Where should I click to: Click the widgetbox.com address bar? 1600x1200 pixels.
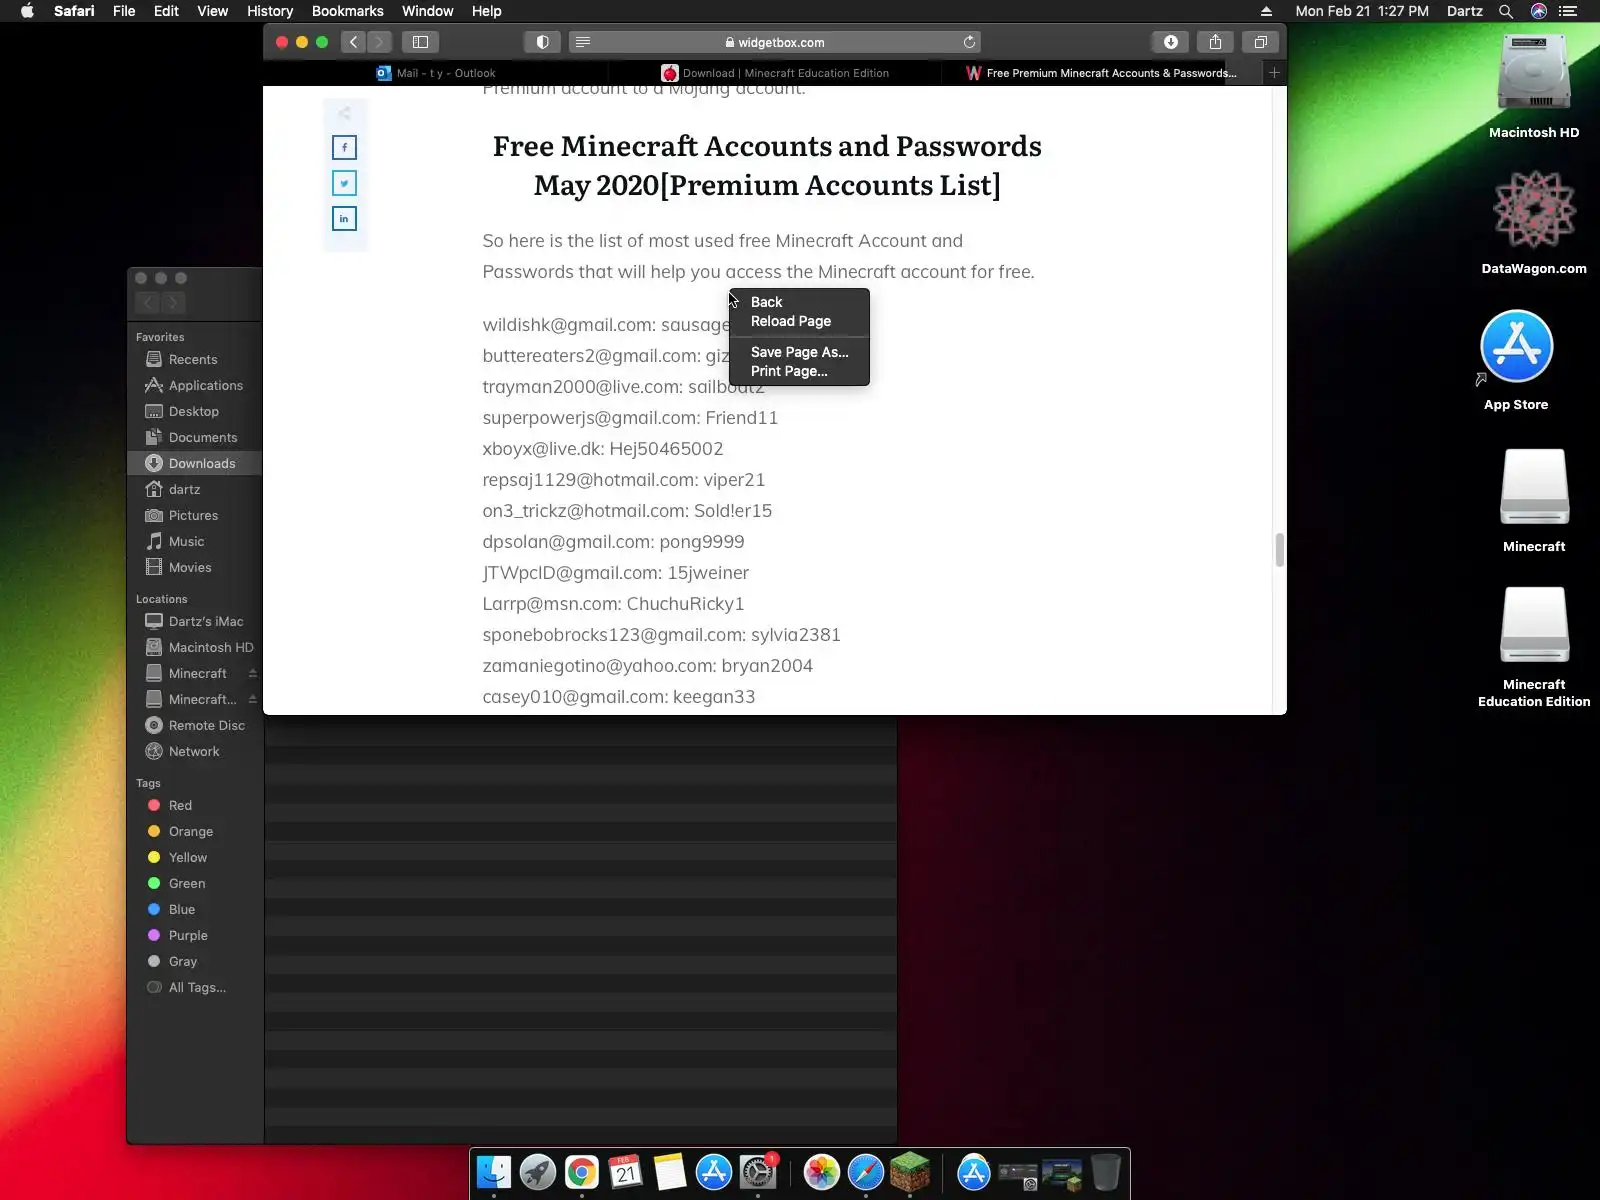(x=775, y=42)
